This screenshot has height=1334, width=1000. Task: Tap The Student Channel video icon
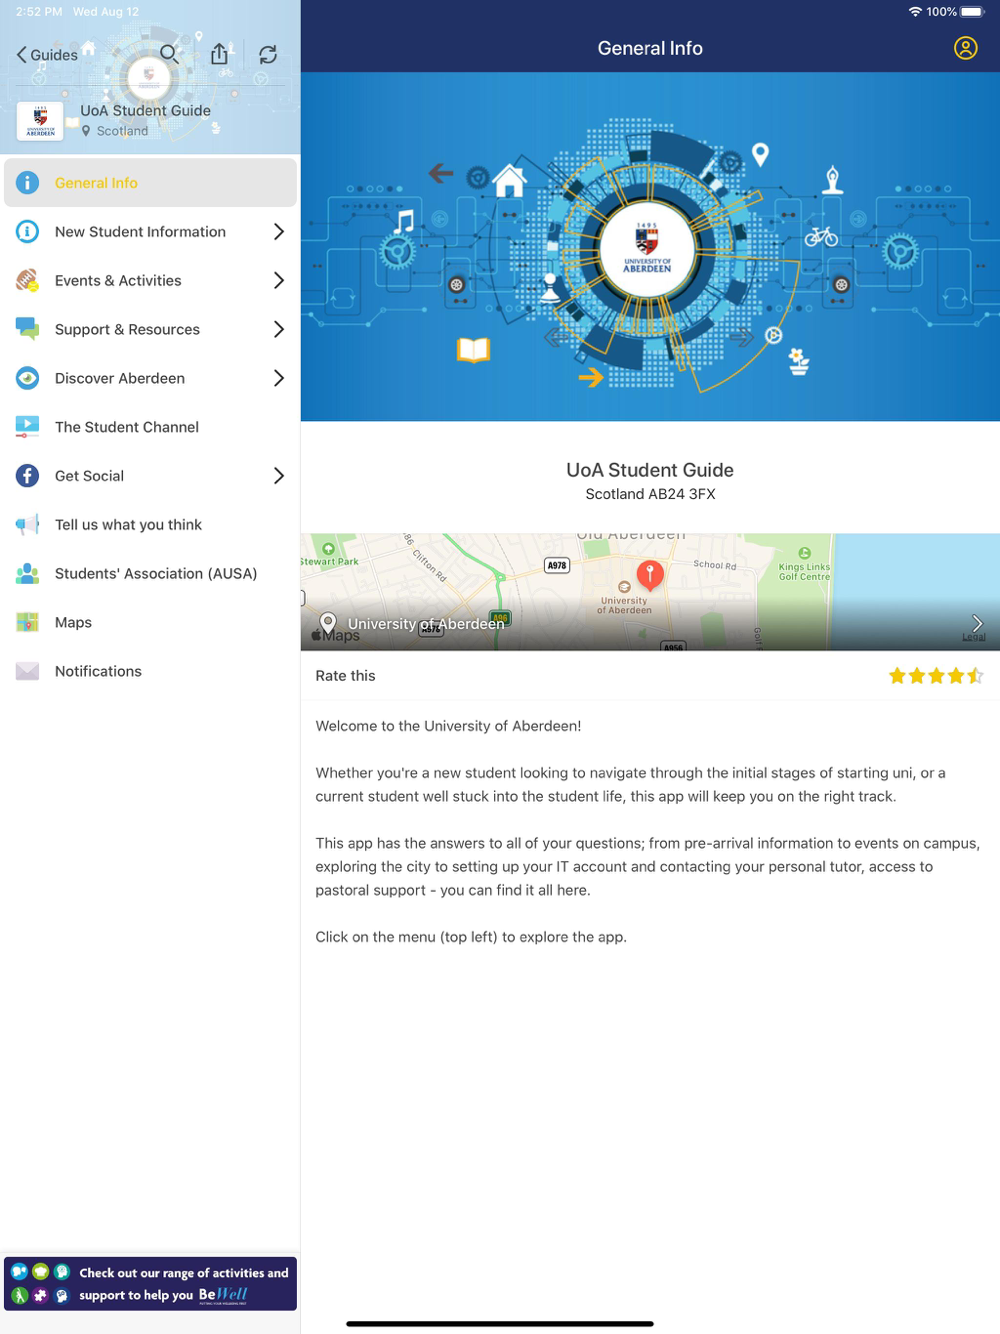tap(27, 427)
